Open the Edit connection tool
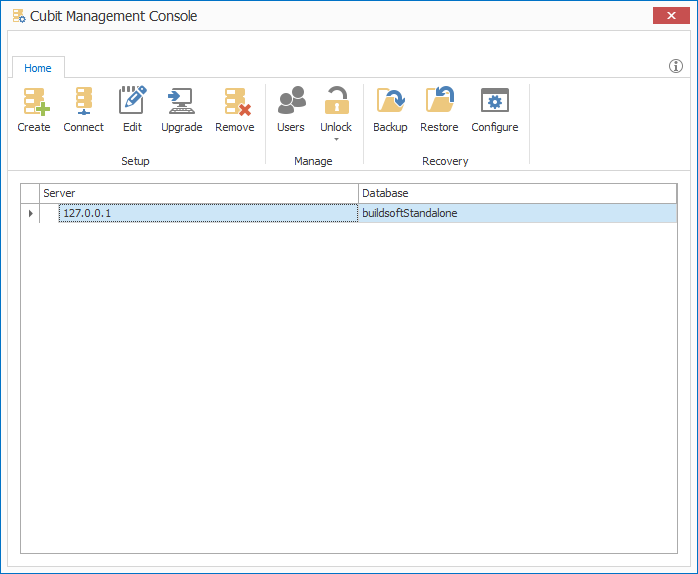 tap(132, 102)
